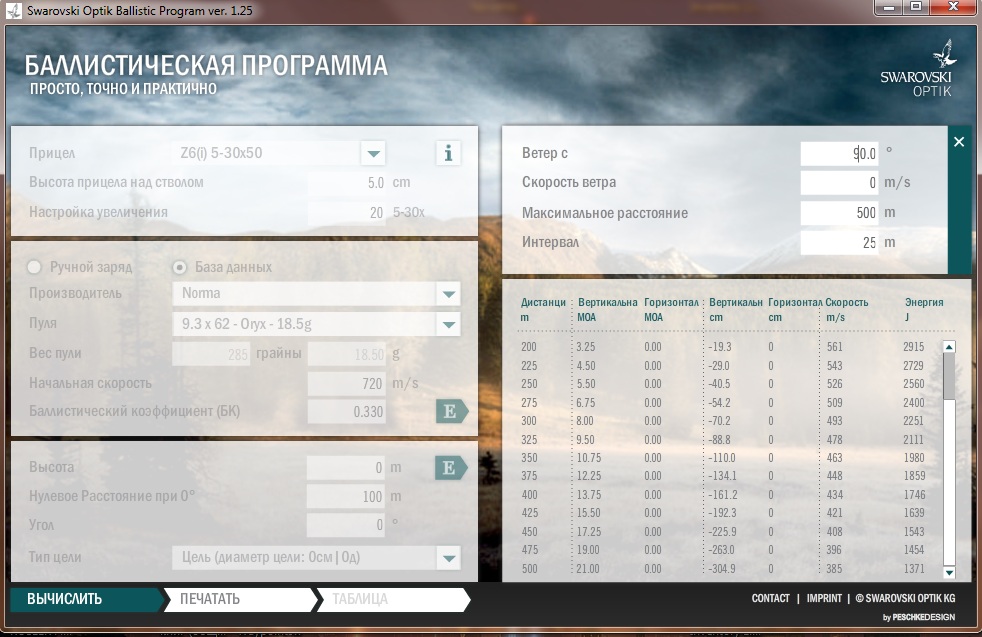Open the CONTACT link
Image resolution: width=982 pixels, height=637 pixels.
pos(770,598)
